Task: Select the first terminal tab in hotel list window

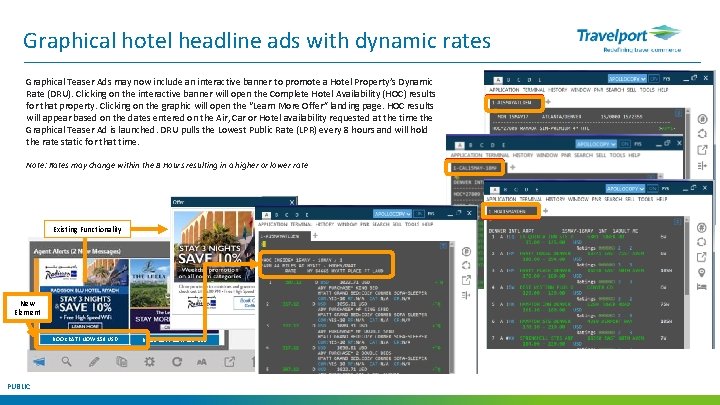Action: (x=510, y=211)
